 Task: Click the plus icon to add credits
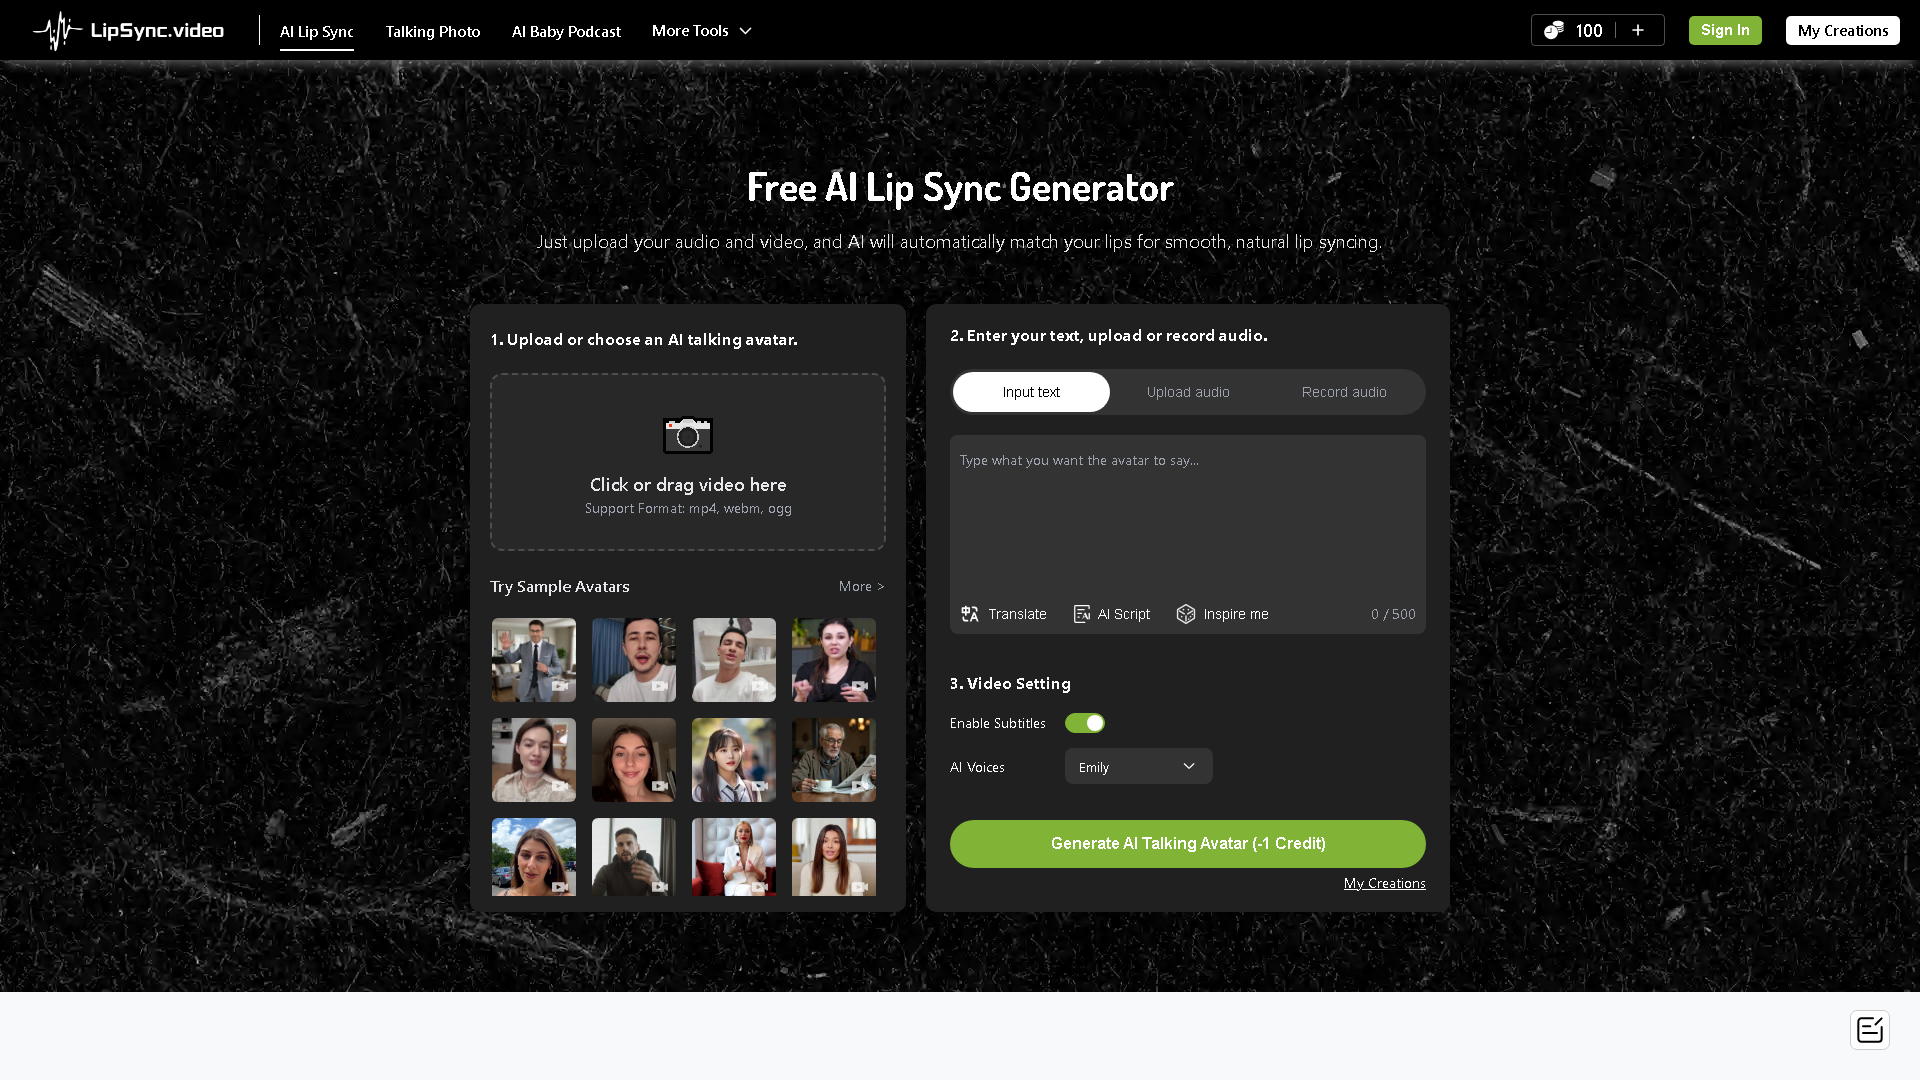click(x=1638, y=30)
